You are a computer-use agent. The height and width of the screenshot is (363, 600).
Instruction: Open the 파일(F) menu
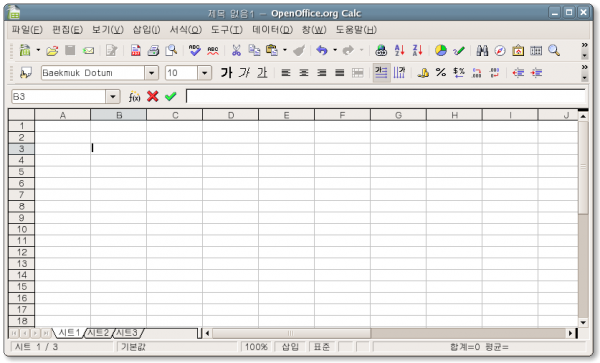27,29
